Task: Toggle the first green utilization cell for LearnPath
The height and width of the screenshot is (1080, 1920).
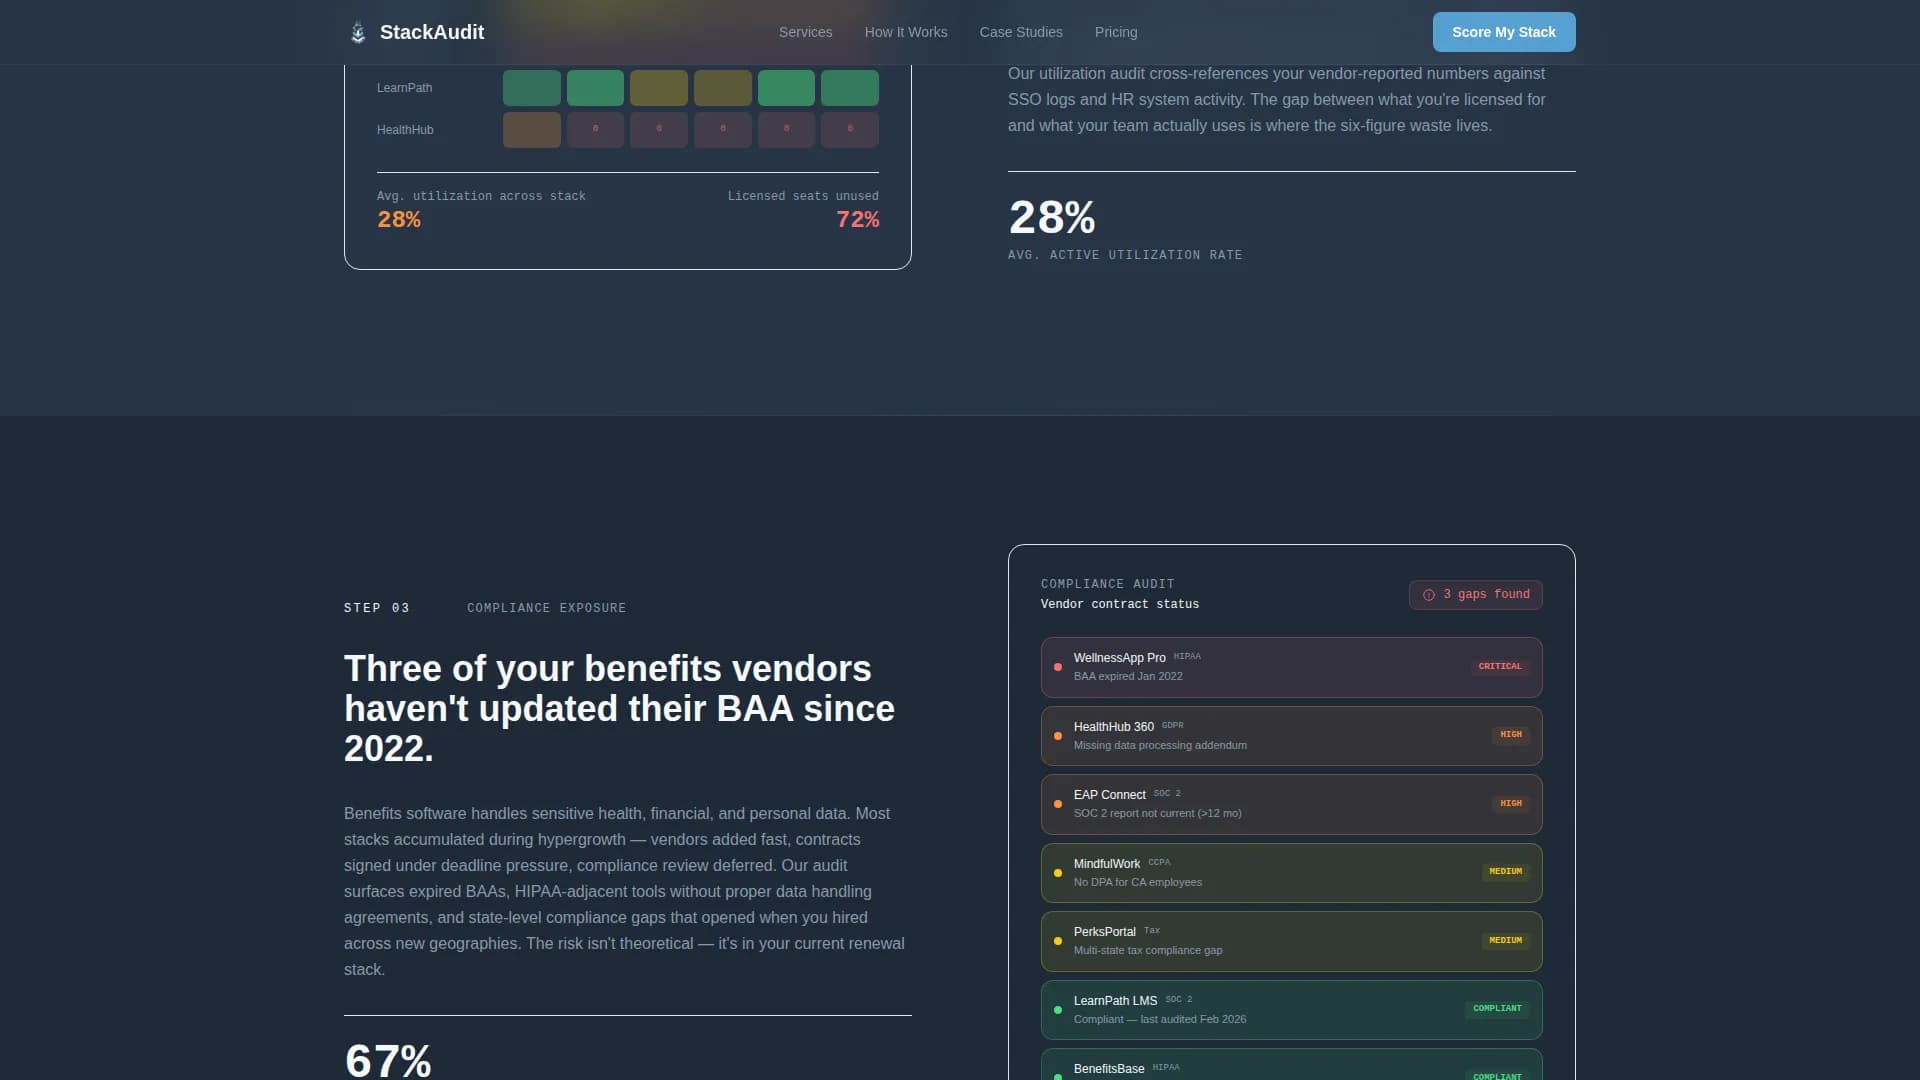Action: 532,87
